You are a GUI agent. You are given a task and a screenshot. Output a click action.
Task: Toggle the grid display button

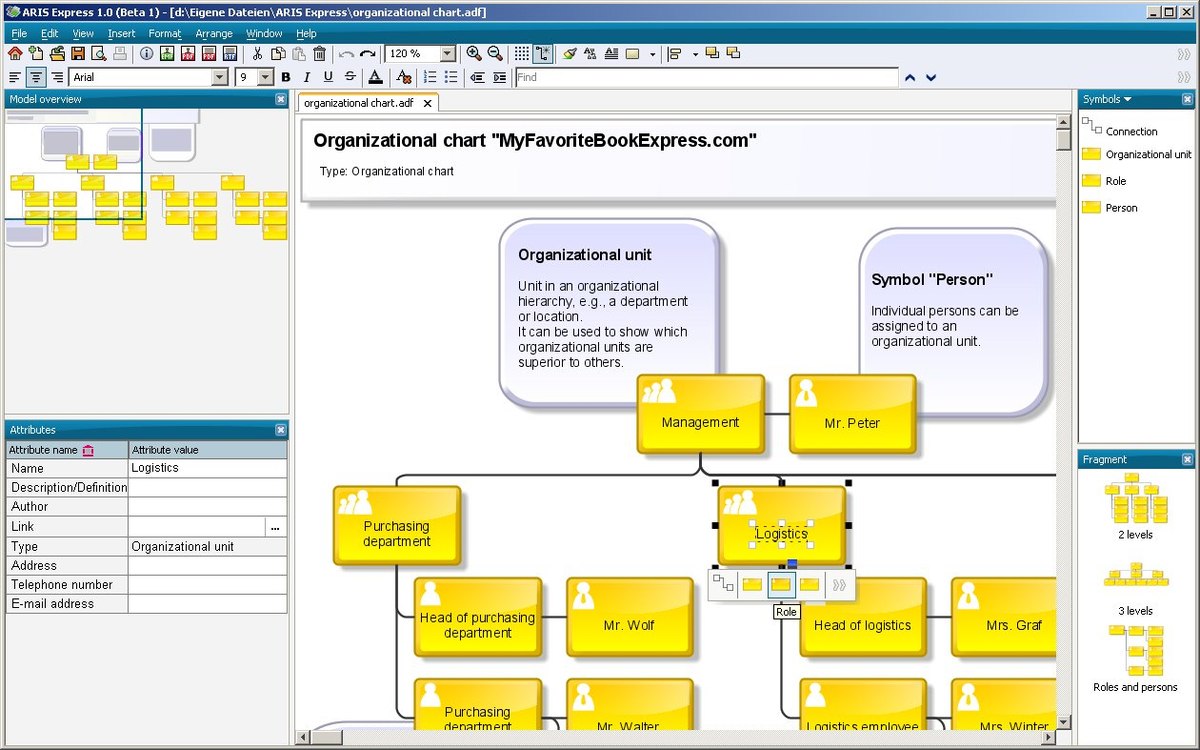click(522, 54)
